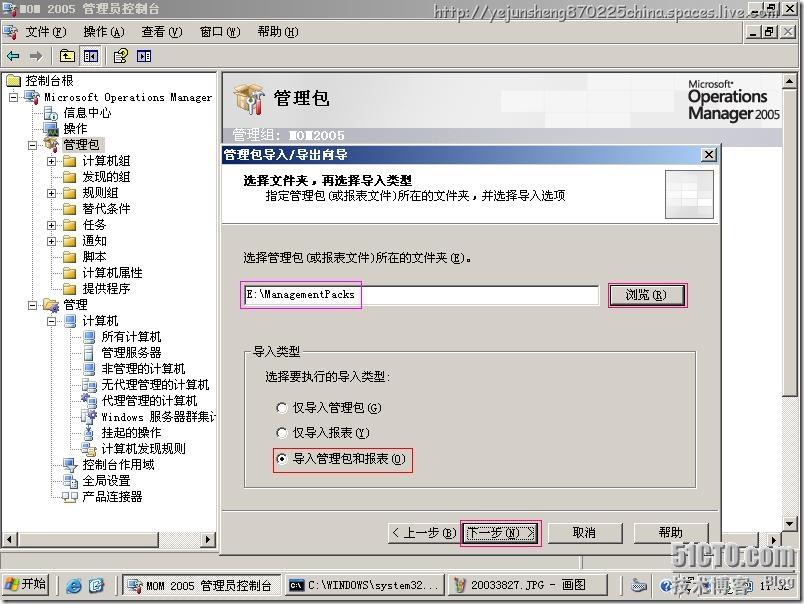Expand the 通知 tree node

pos(51,241)
